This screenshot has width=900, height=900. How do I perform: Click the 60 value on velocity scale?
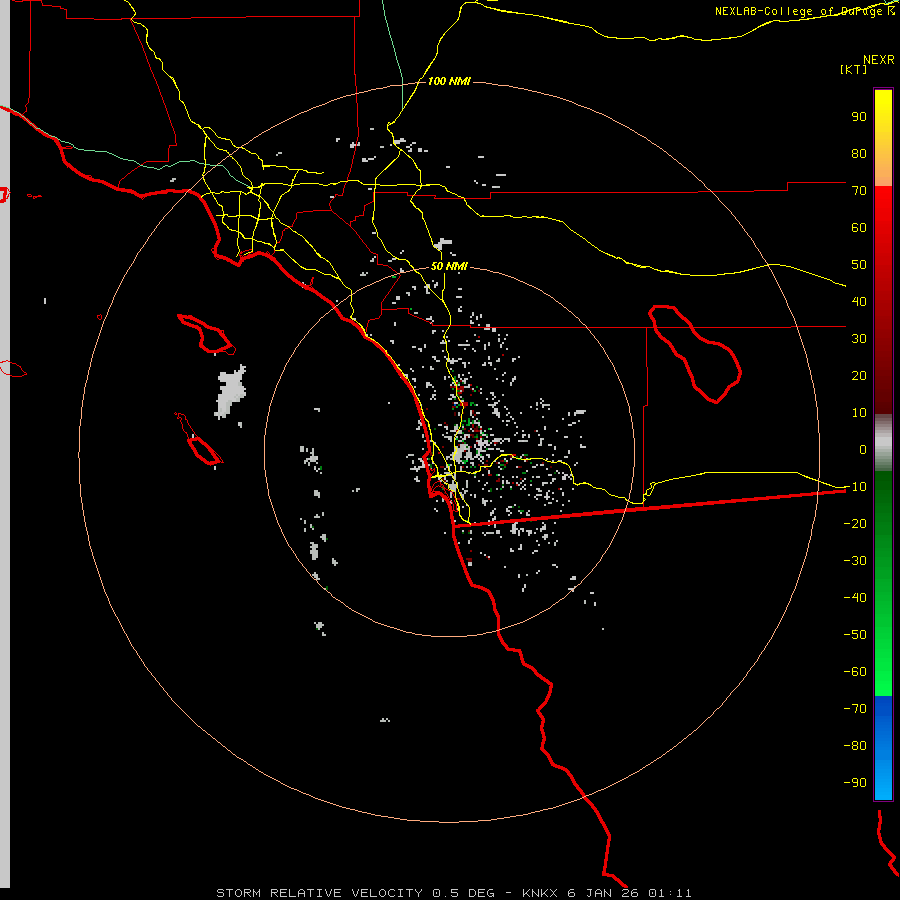(x=859, y=227)
